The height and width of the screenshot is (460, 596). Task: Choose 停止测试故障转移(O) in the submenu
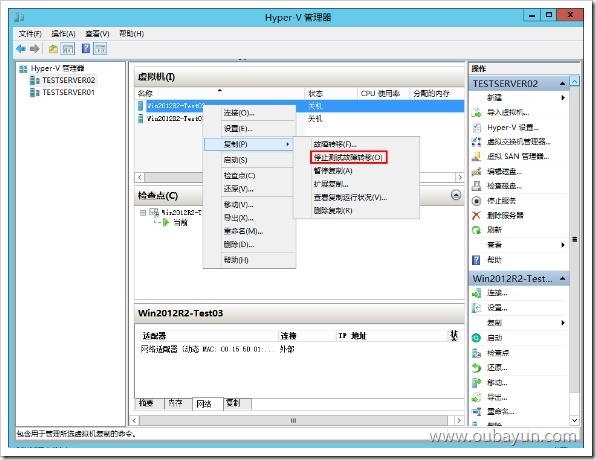click(x=349, y=157)
